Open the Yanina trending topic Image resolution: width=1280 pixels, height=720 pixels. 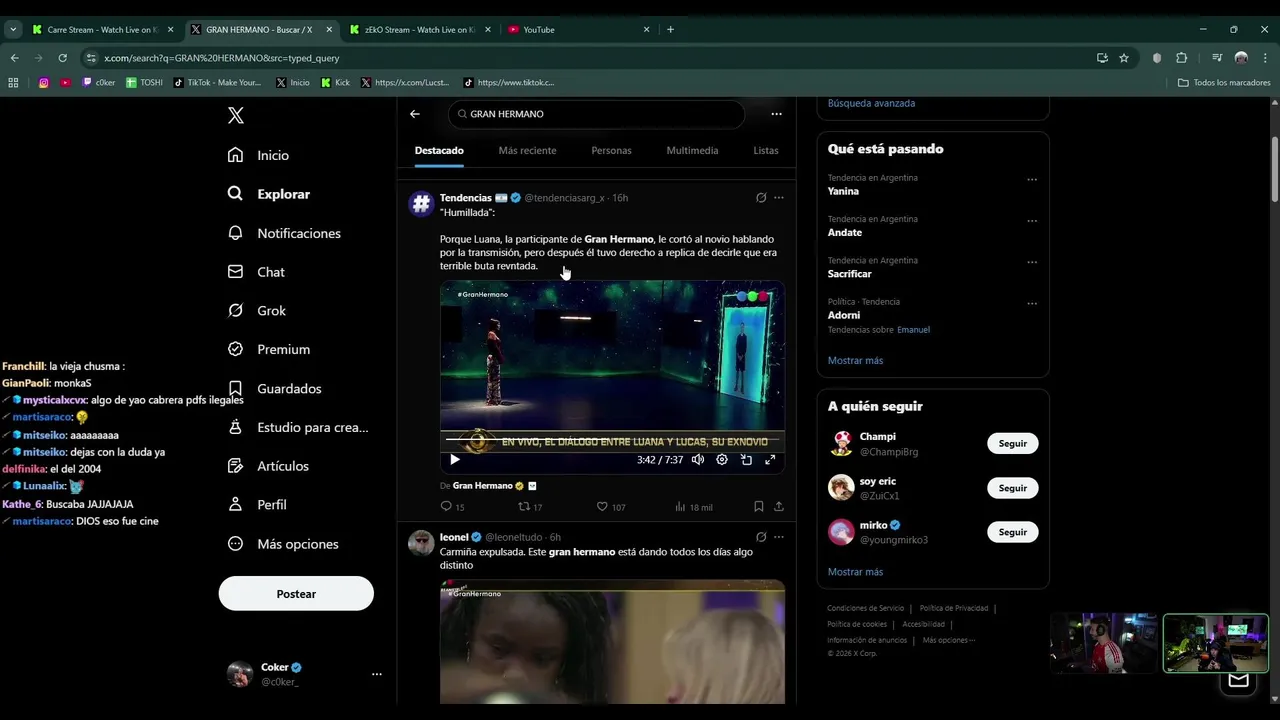pos(844,191)
